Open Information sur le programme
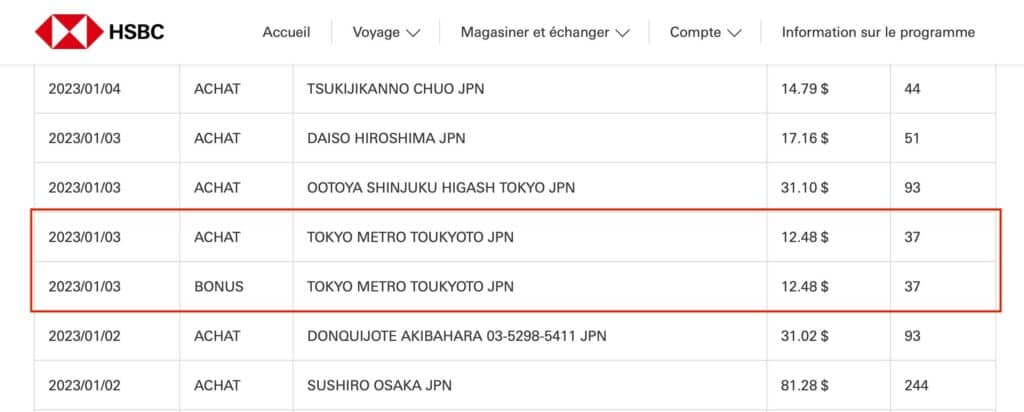The image size is (1024, 412). tap(878, 32)
